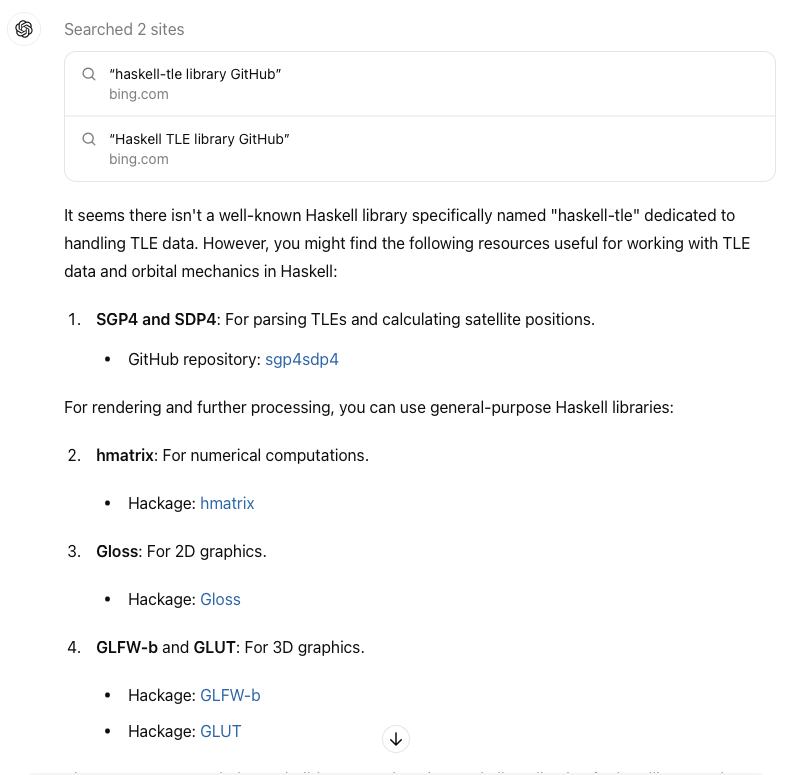Screen dimensions: 794x775
Task: Open the "Haskell TLE library GitHub" search result
Action: click(x=199, y=139)
